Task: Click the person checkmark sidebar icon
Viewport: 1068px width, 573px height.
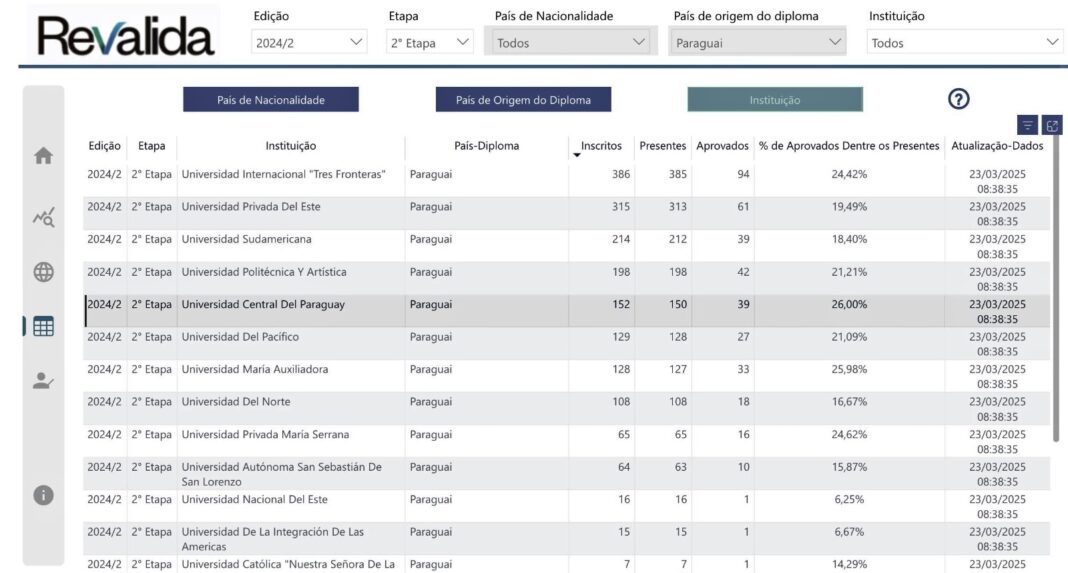Action: (x=43, y=381)
